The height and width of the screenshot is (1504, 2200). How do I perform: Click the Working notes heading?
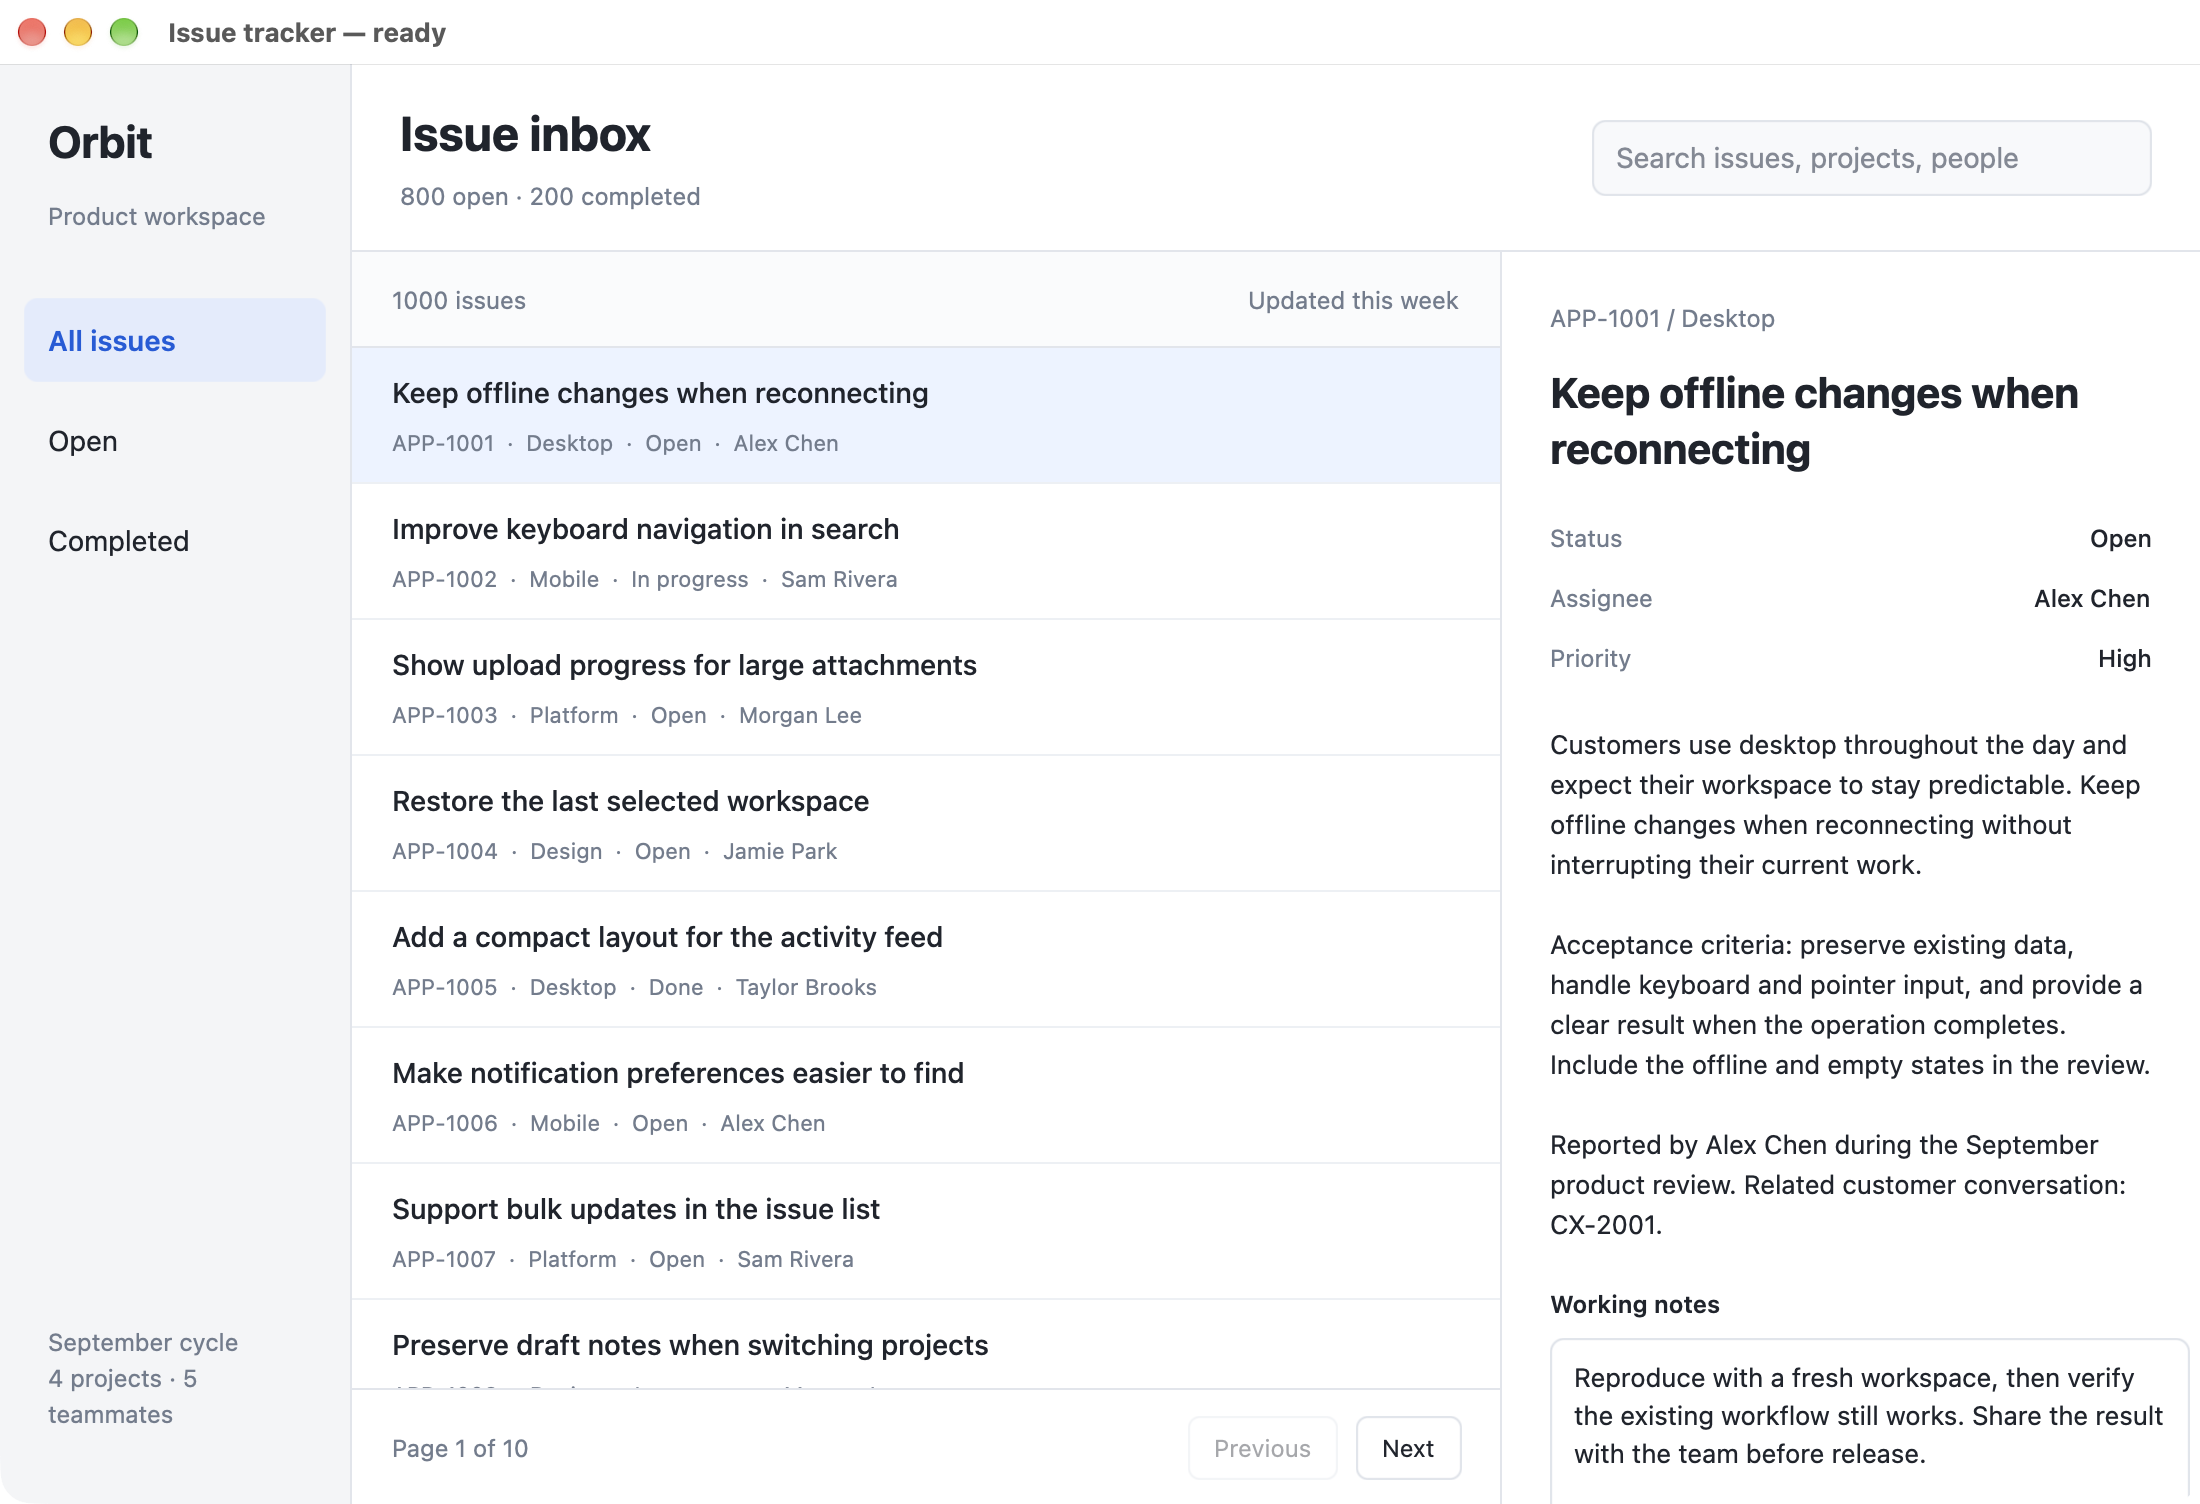1635,1304
